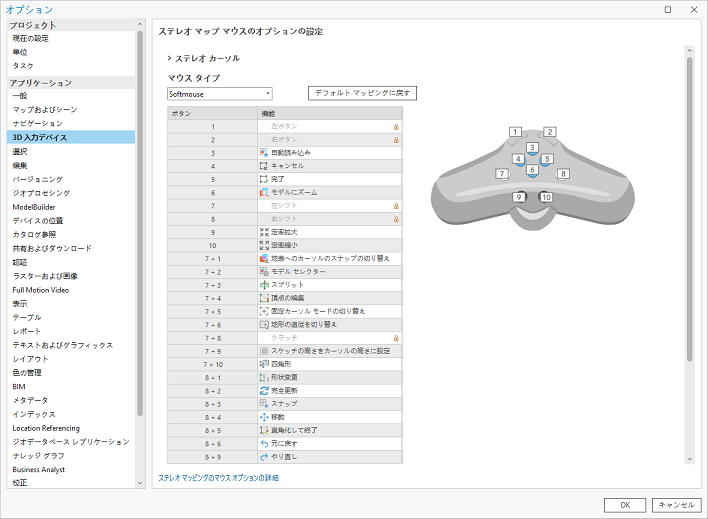Select the スプリット function icon
This screenshot has height=519, width=708.
(264, 285)
